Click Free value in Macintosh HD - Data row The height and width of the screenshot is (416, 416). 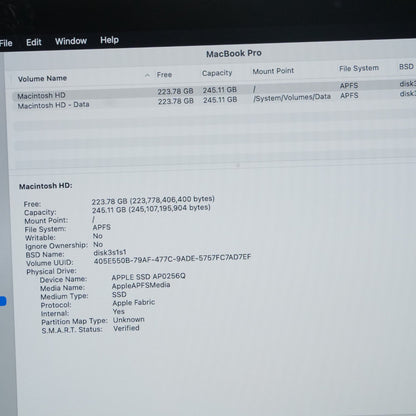(176, 101)
